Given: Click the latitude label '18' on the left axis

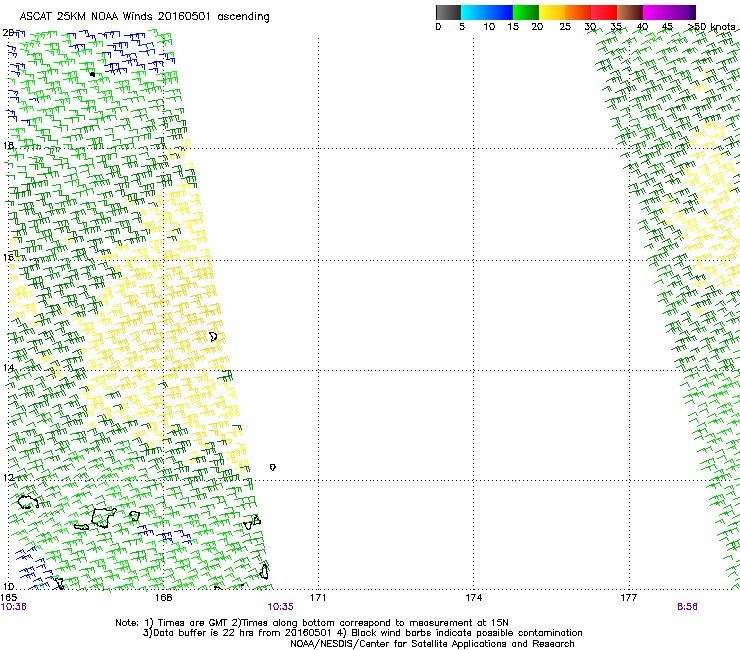Looking at the screenshot, I should [8, 145].
